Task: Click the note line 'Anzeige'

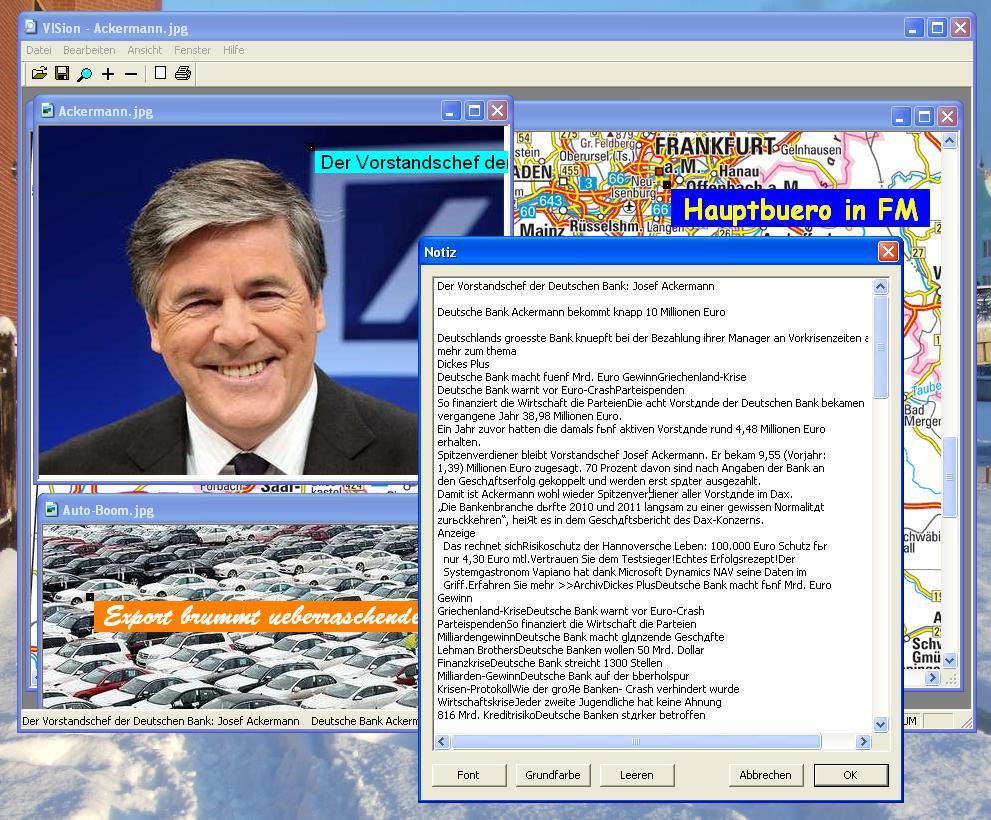Action: [456, 533]
